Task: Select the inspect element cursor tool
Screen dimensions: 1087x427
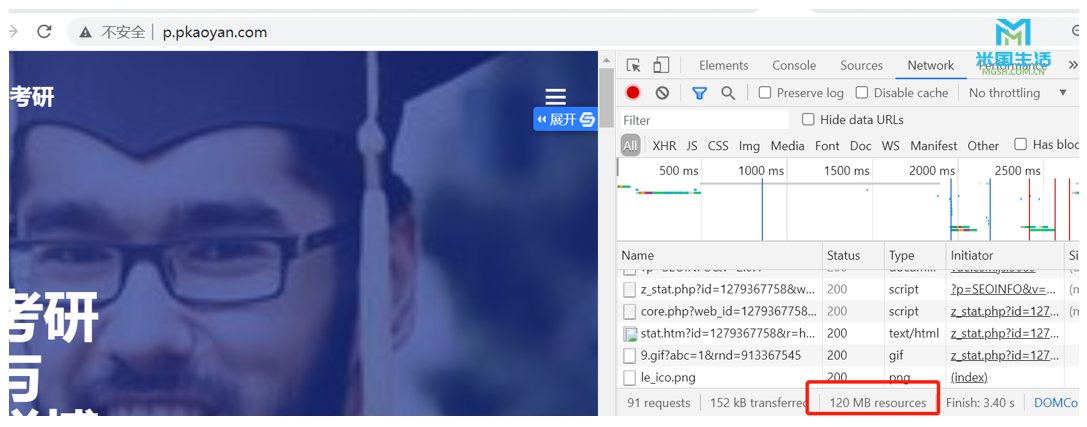Action: coord(634,65)
